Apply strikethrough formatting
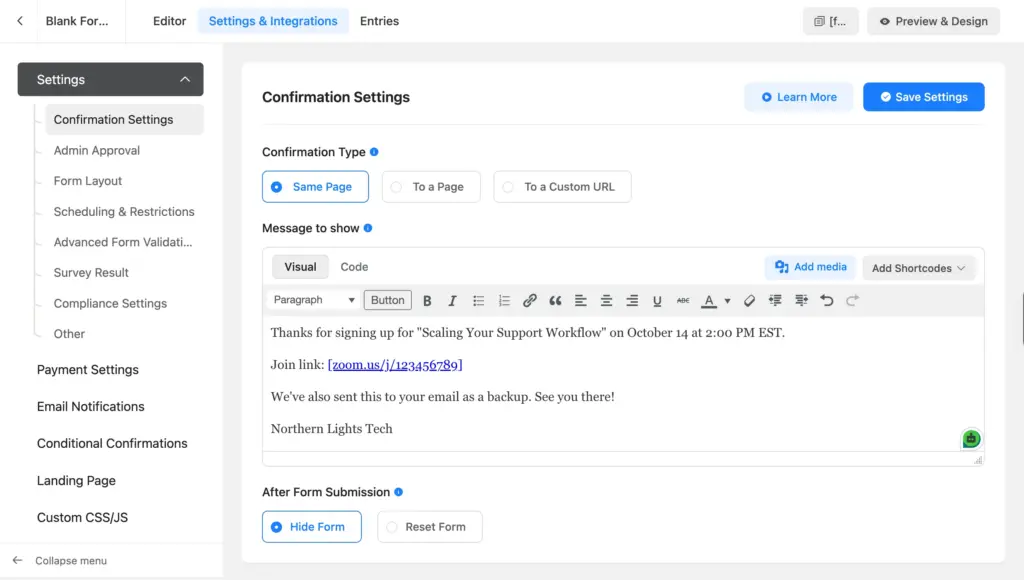 pyautogui.click(x=683, y=300)
